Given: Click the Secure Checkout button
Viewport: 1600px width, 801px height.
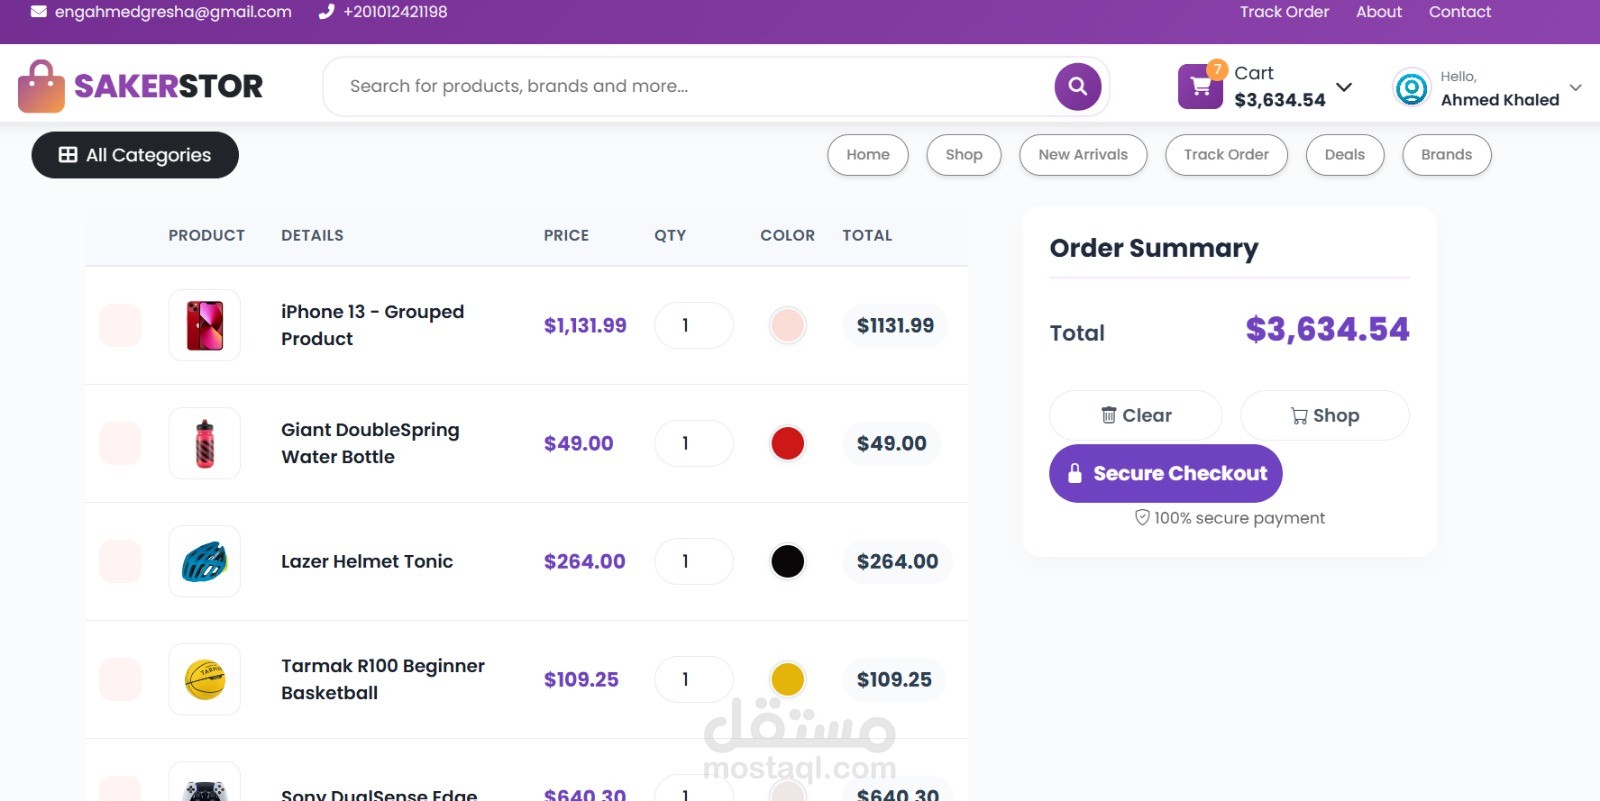Looking at the screenshot, I should coord(1166,474).
